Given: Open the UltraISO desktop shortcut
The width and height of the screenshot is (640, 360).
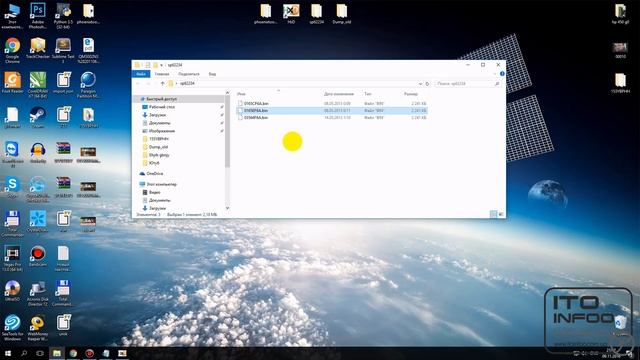Looking at the screenshot, I should [x=12, y=291].
